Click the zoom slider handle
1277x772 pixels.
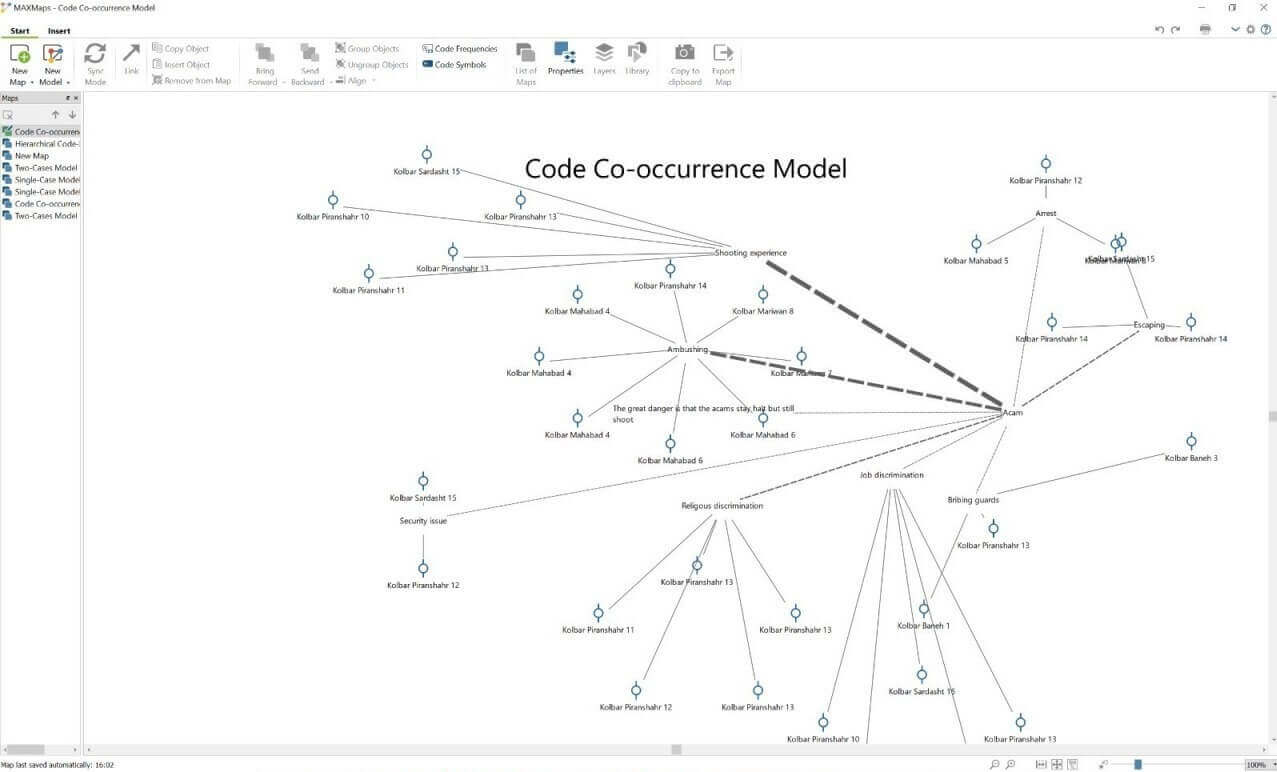click(x=1138, y=765)
